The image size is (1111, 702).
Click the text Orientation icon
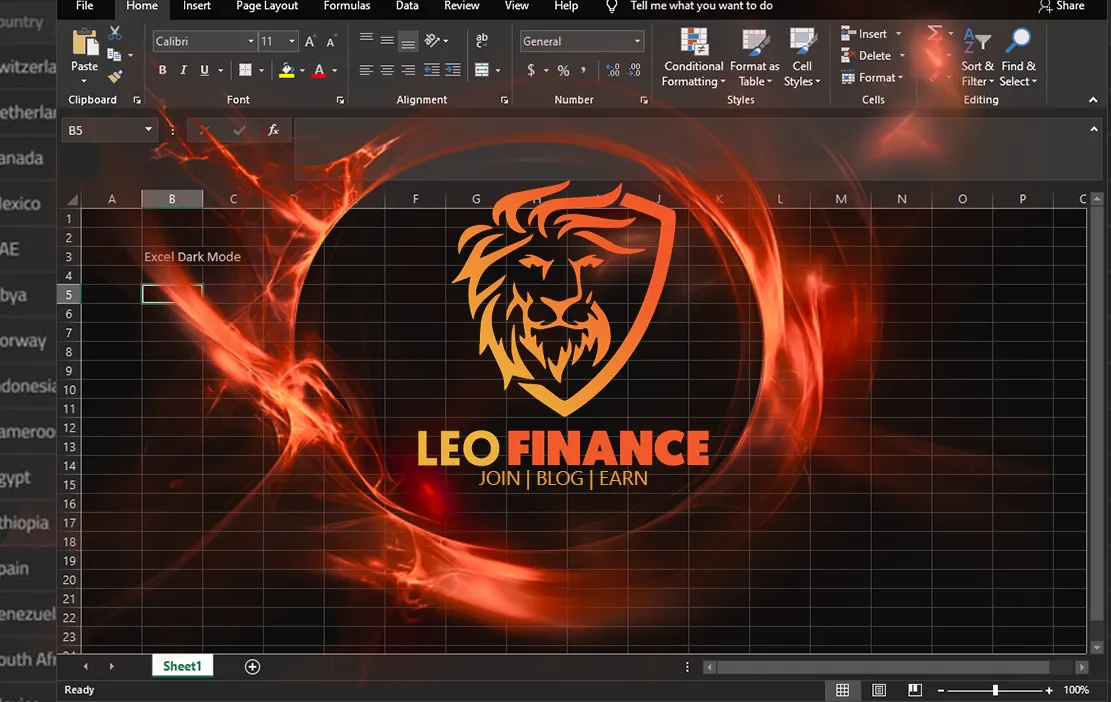click(x=432, y=41)
